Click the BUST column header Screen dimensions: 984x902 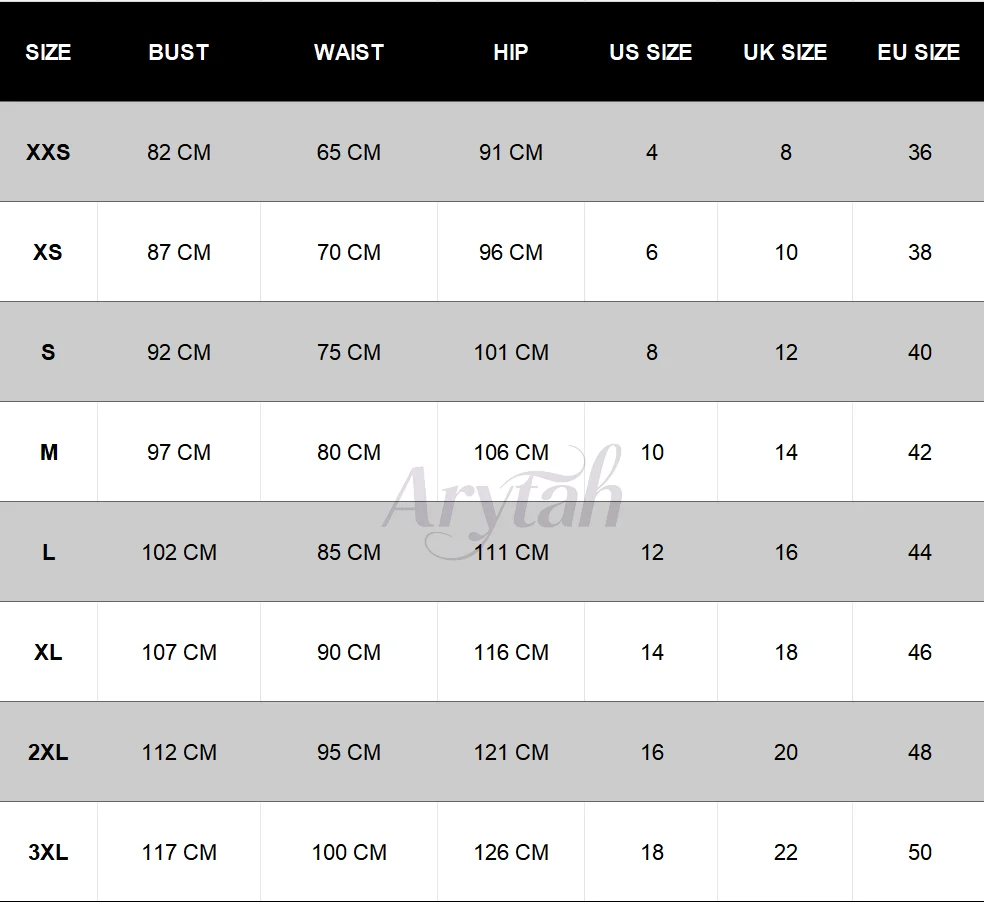pyautogui.click(x=179, y=53)
